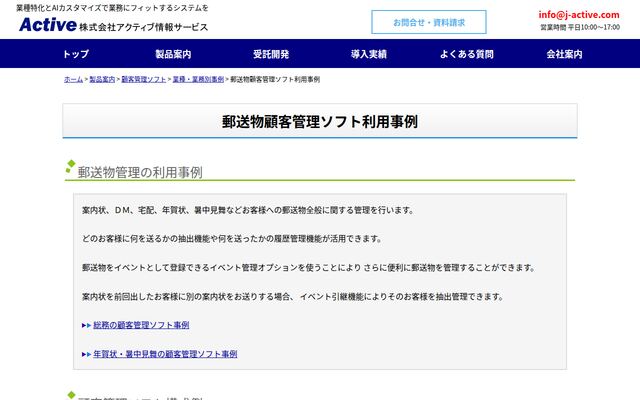640x400 pixels.
Task: Click the 営業時間 平日10:00〜17:00 text
Action: click(x=580, y=27)
